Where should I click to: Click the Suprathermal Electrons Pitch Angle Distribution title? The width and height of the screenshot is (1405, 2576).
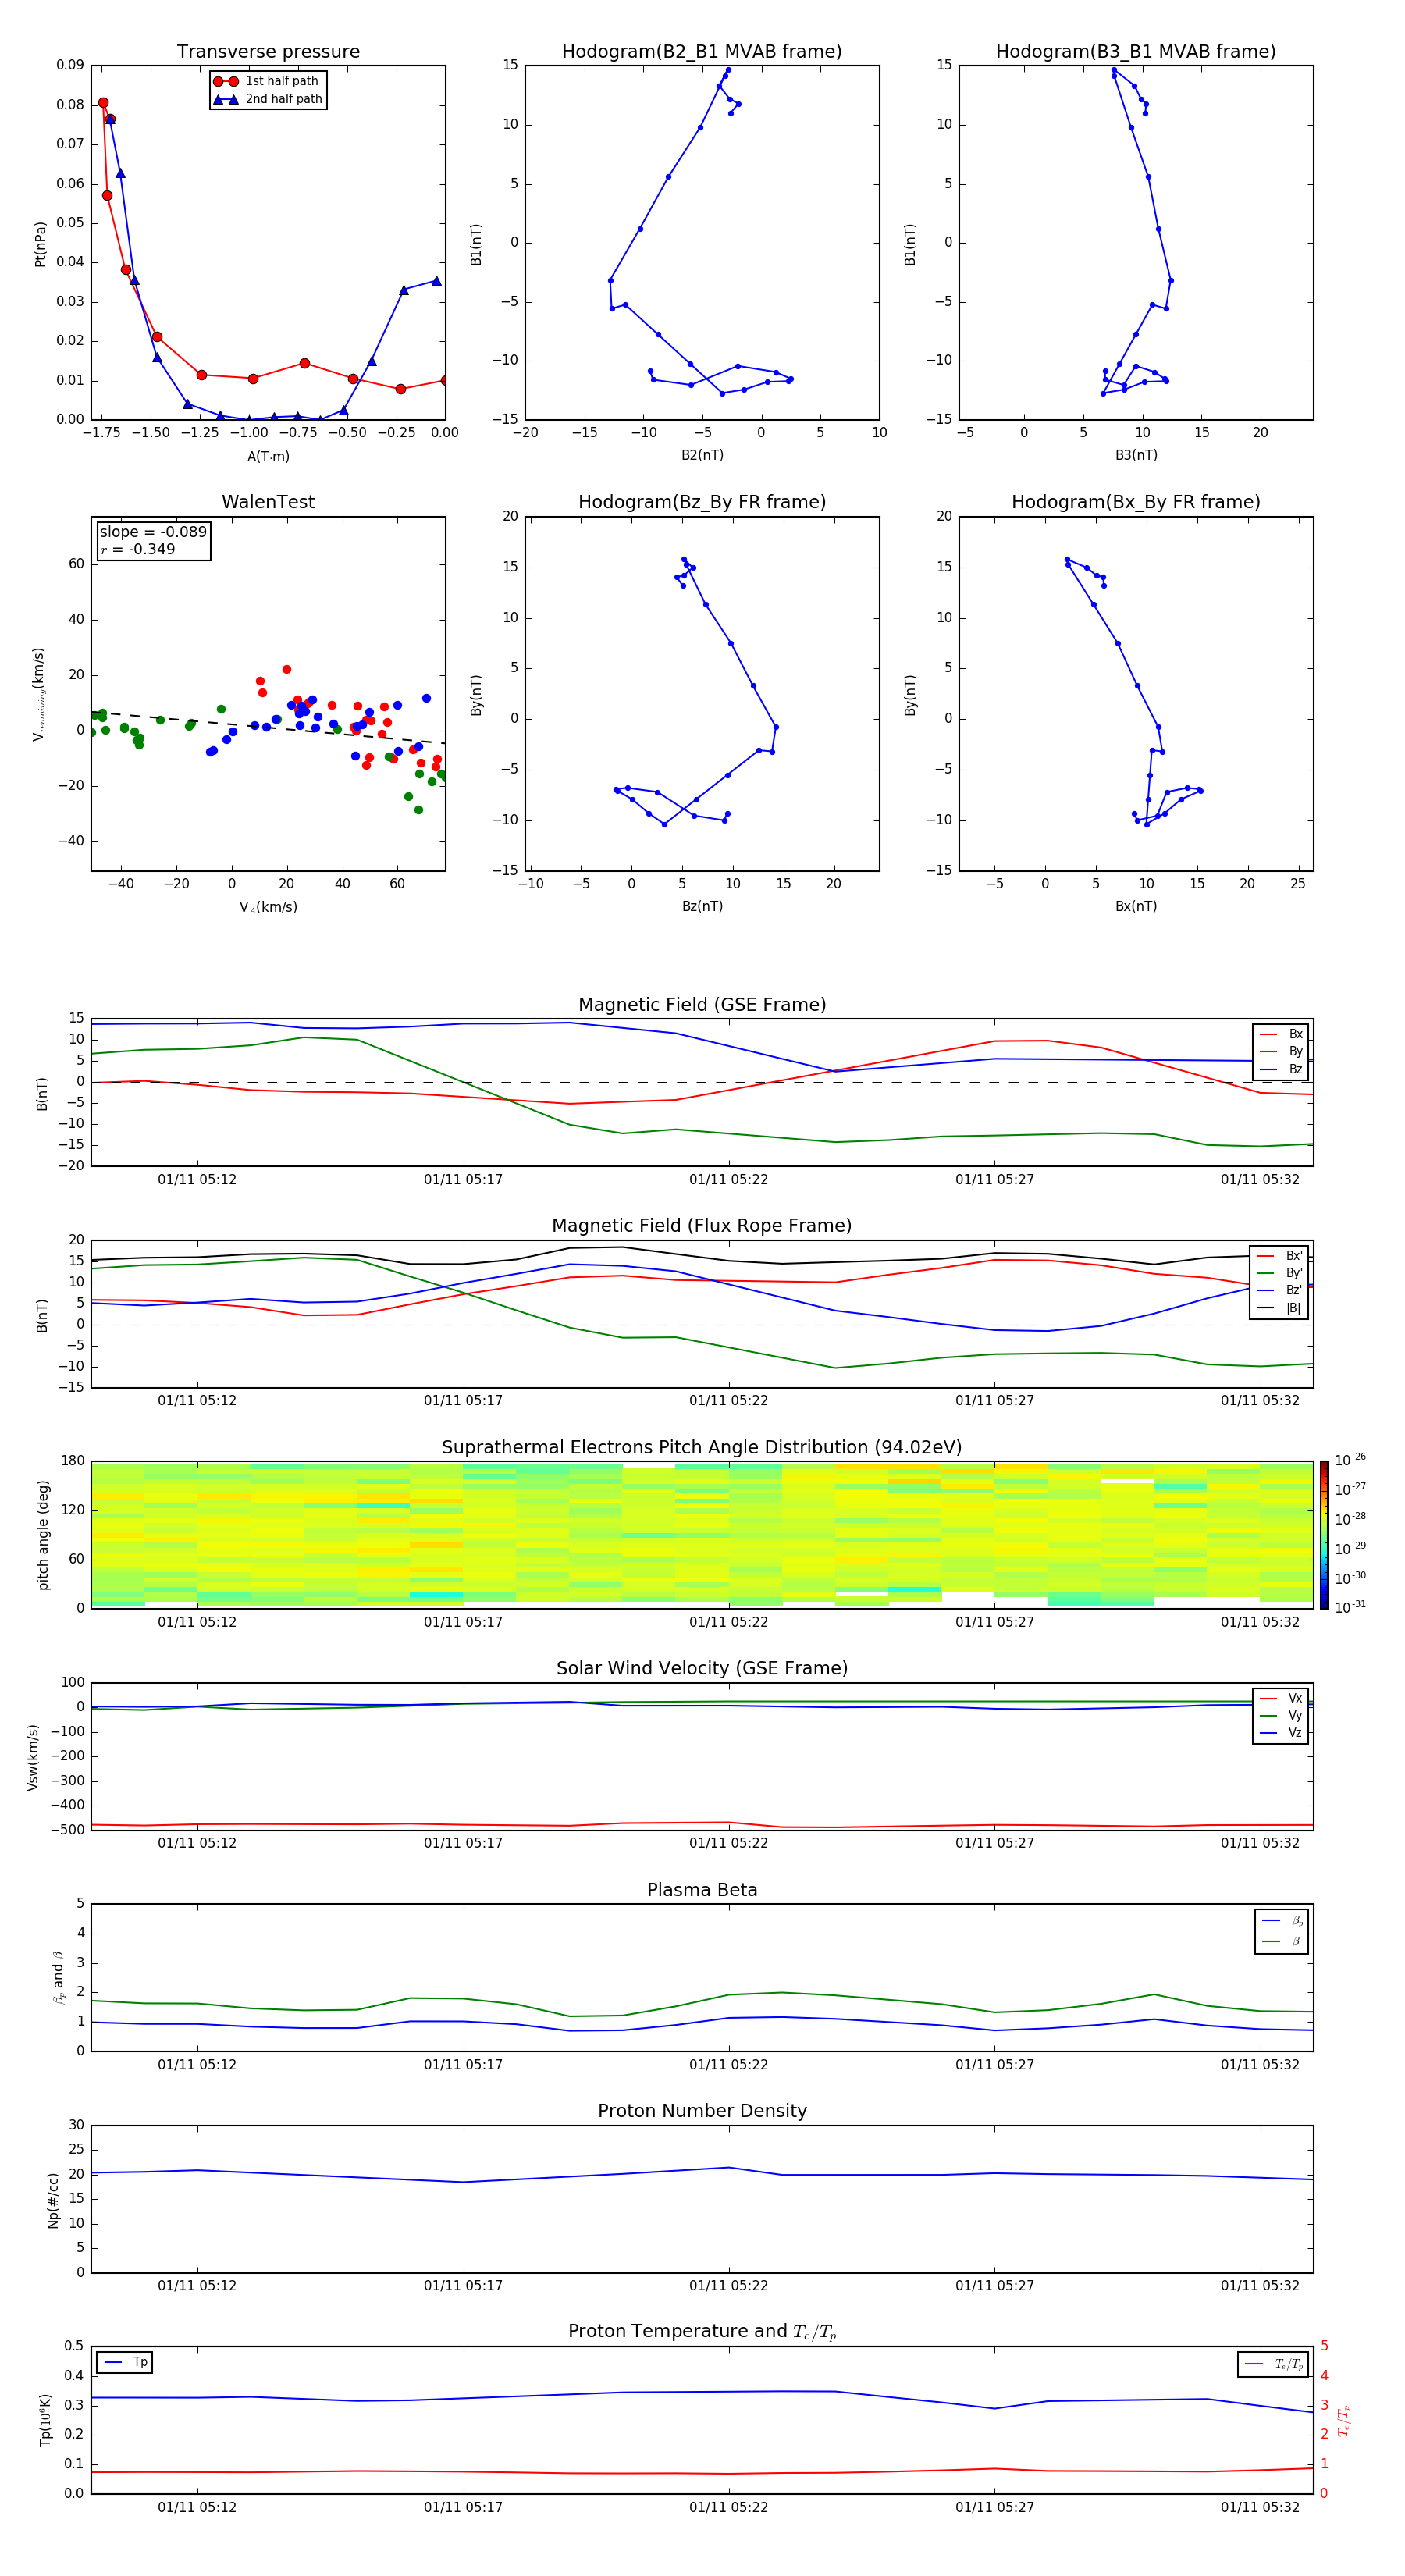click(702, 1448)
